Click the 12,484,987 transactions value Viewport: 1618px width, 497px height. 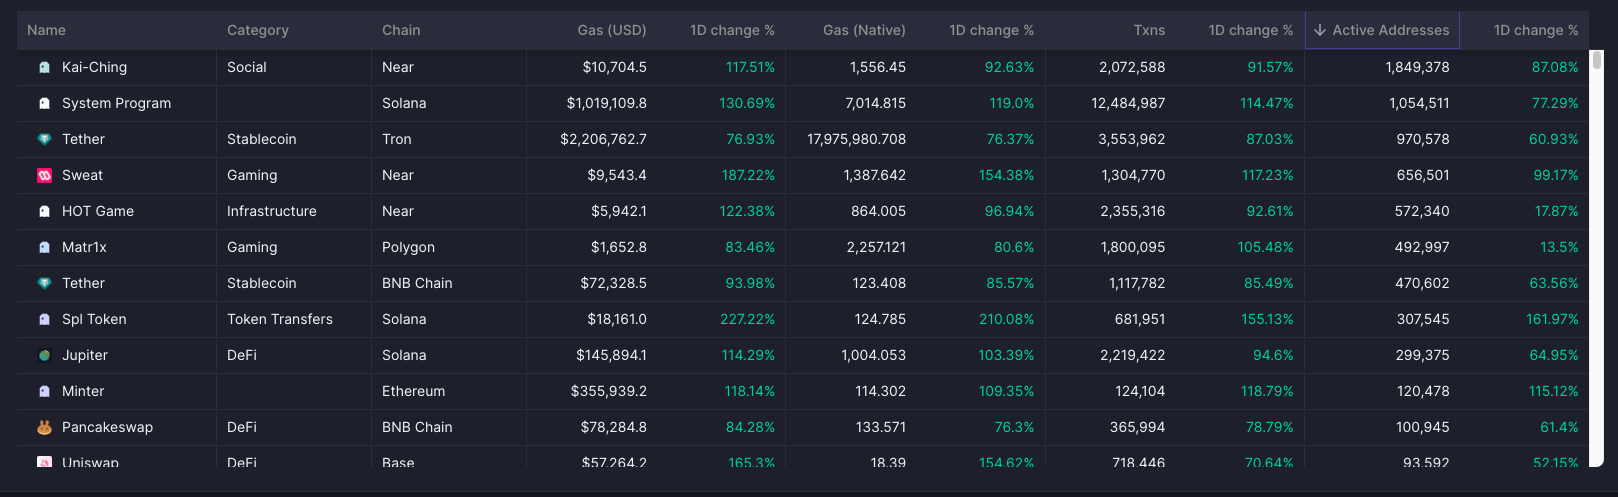[1128, 103]
